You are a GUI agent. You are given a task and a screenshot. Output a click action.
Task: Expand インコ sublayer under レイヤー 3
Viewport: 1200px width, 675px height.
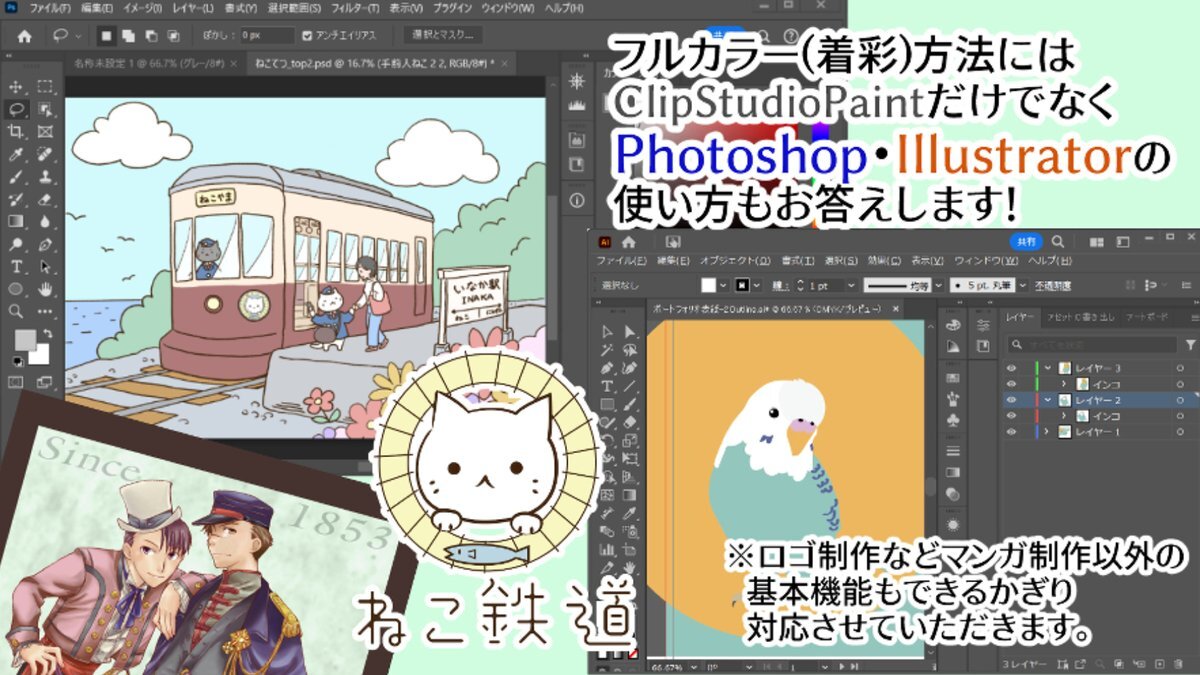1063,383
